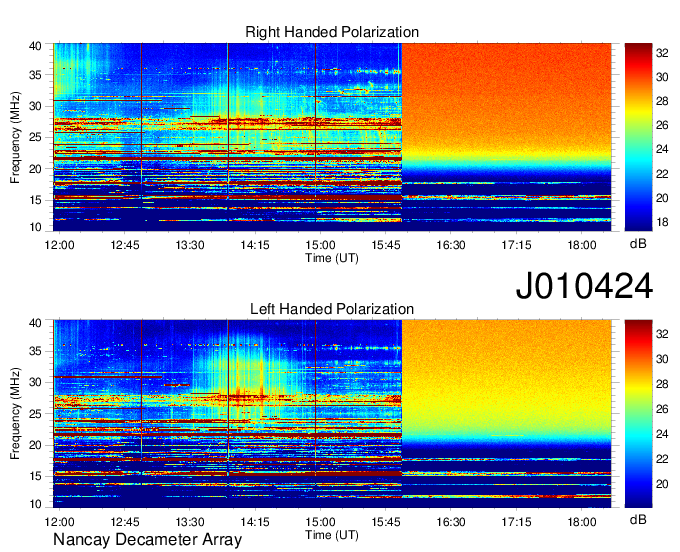Click "17:15" time tick of Right Handed plot
This screenshot has width=680, height=552.
tap(517, 245)
